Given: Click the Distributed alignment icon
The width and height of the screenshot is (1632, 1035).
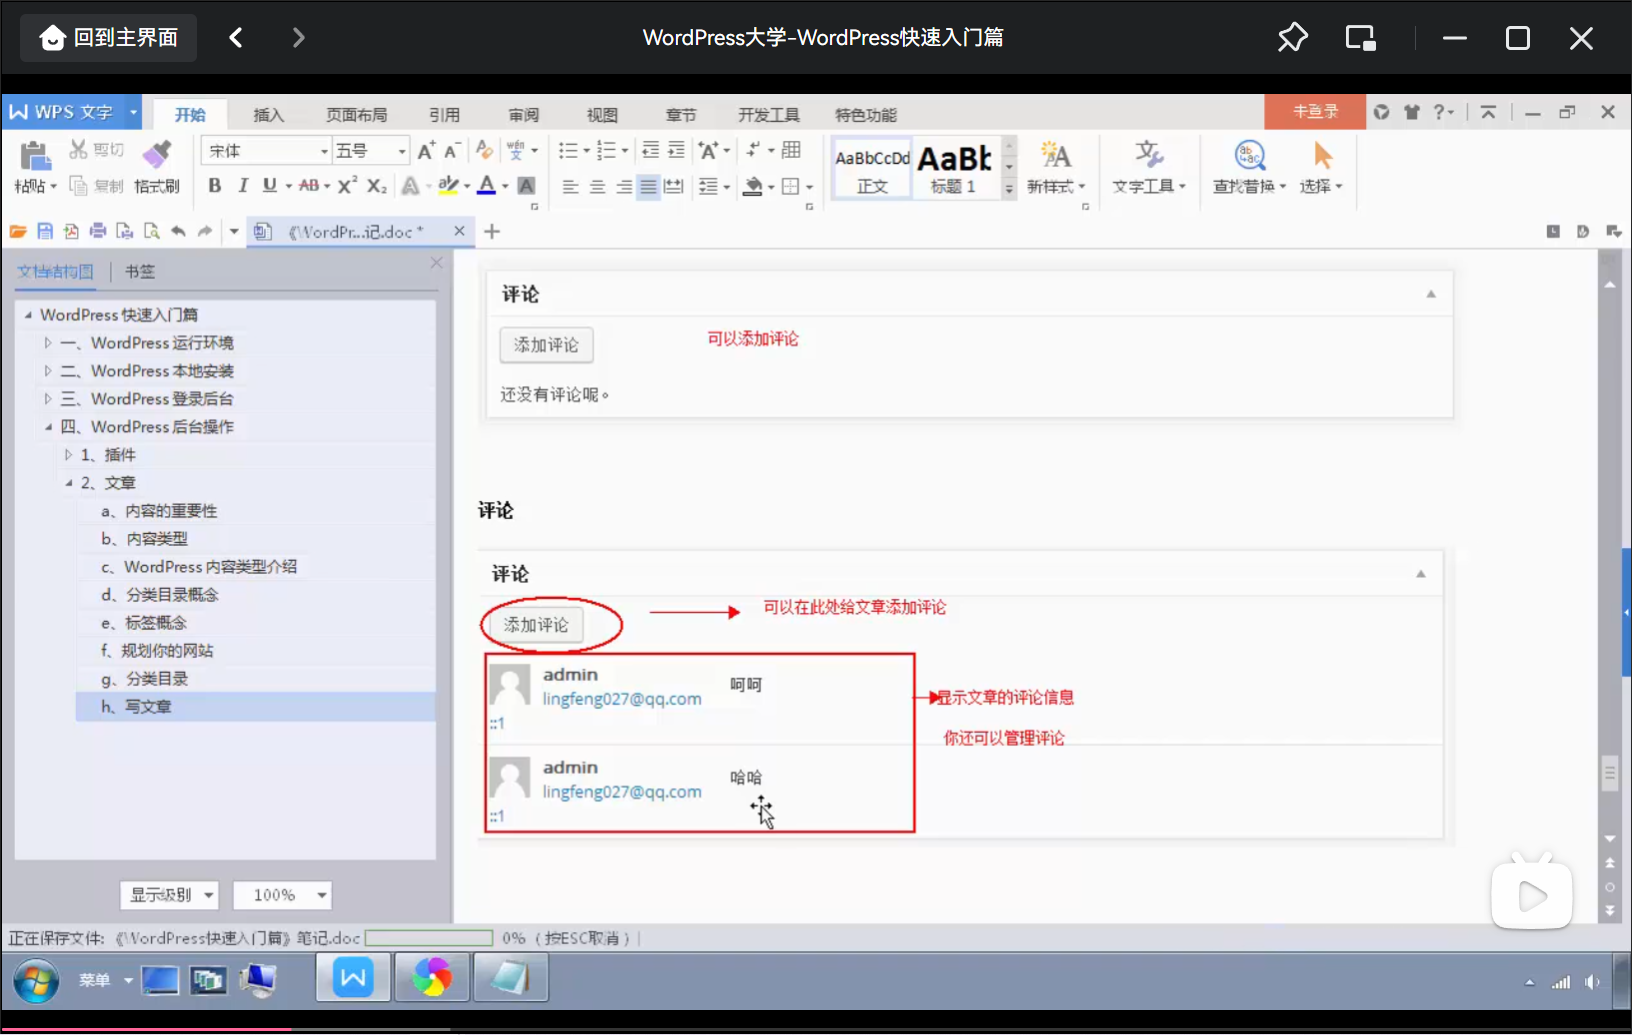Looking at the screenshot, I should pyautogui.click(x=674, y=186).
